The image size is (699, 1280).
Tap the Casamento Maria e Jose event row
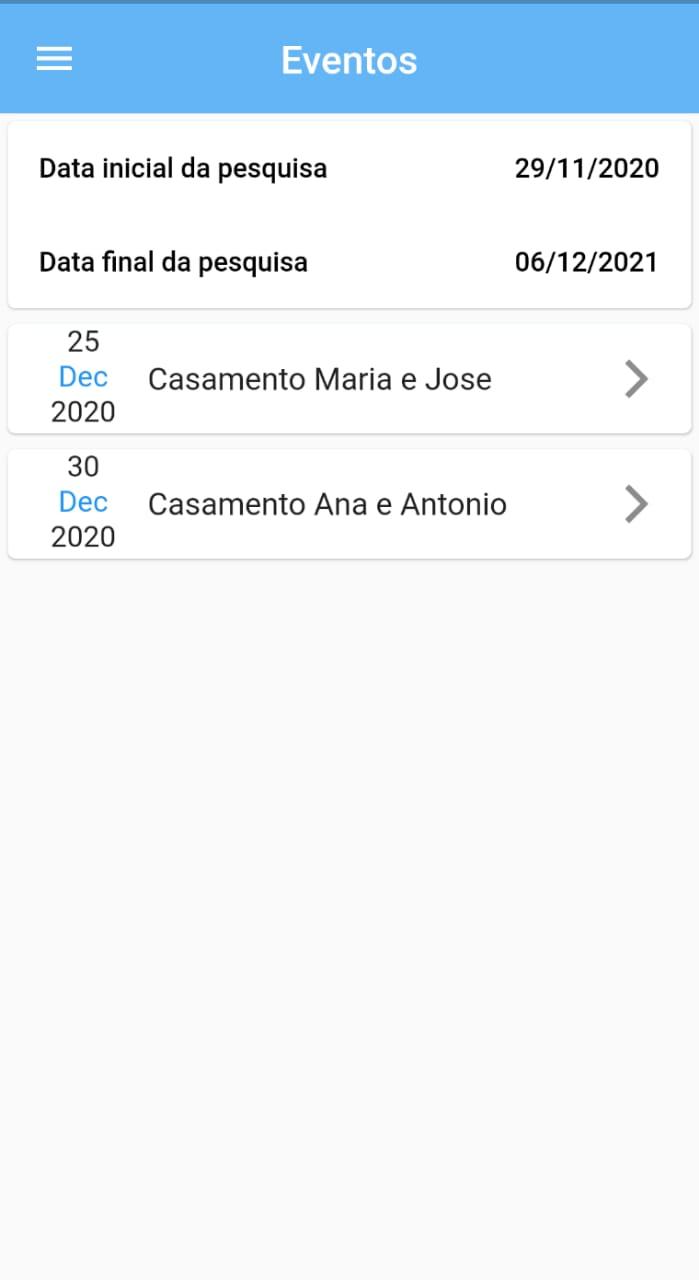tap(320, 379)
